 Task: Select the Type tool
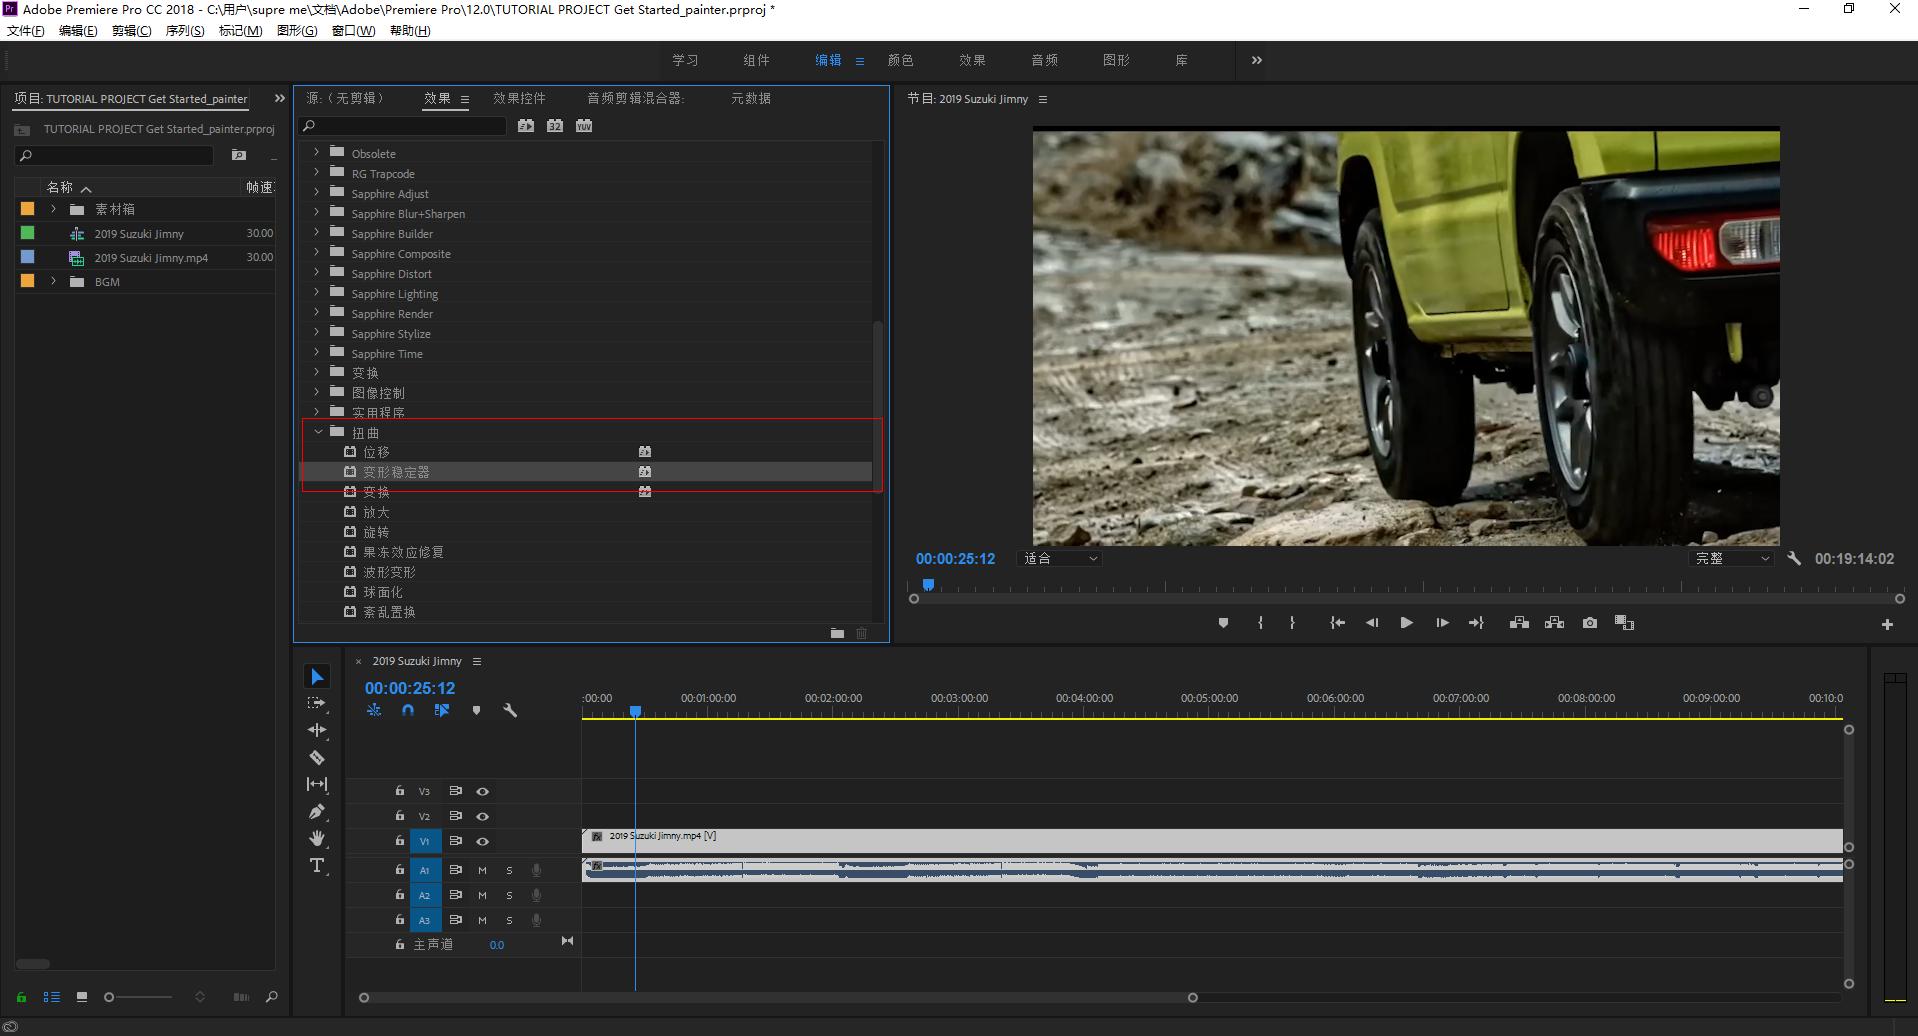[x=317, y=866]
